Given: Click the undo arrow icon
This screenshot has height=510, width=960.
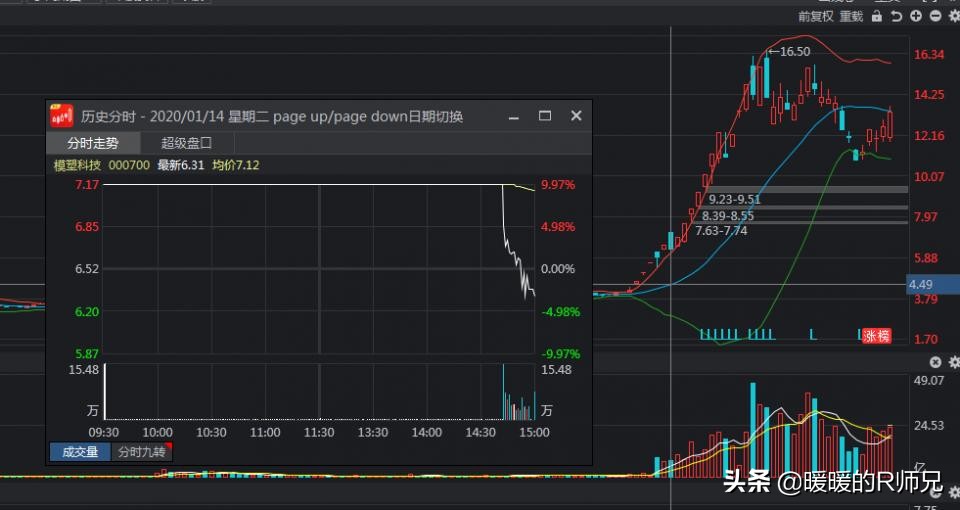Looking at the screenshot, I should [x=897, y=16].
